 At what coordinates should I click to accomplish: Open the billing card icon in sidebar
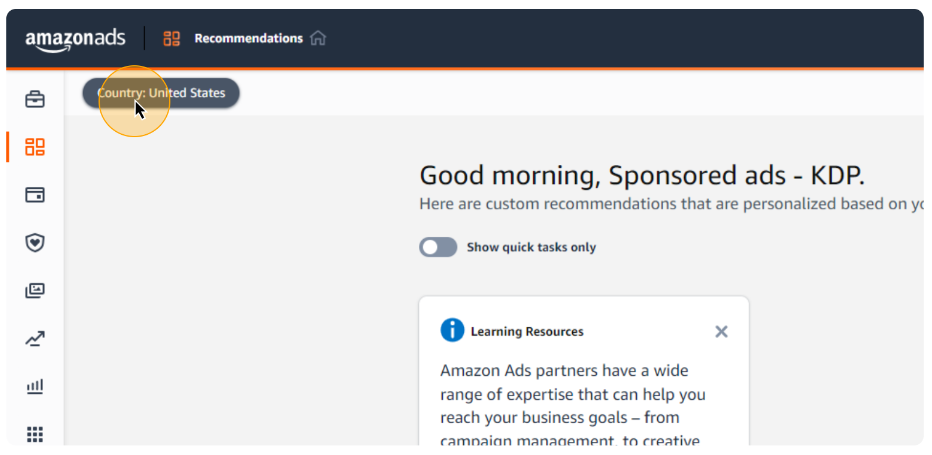(35, 195)
